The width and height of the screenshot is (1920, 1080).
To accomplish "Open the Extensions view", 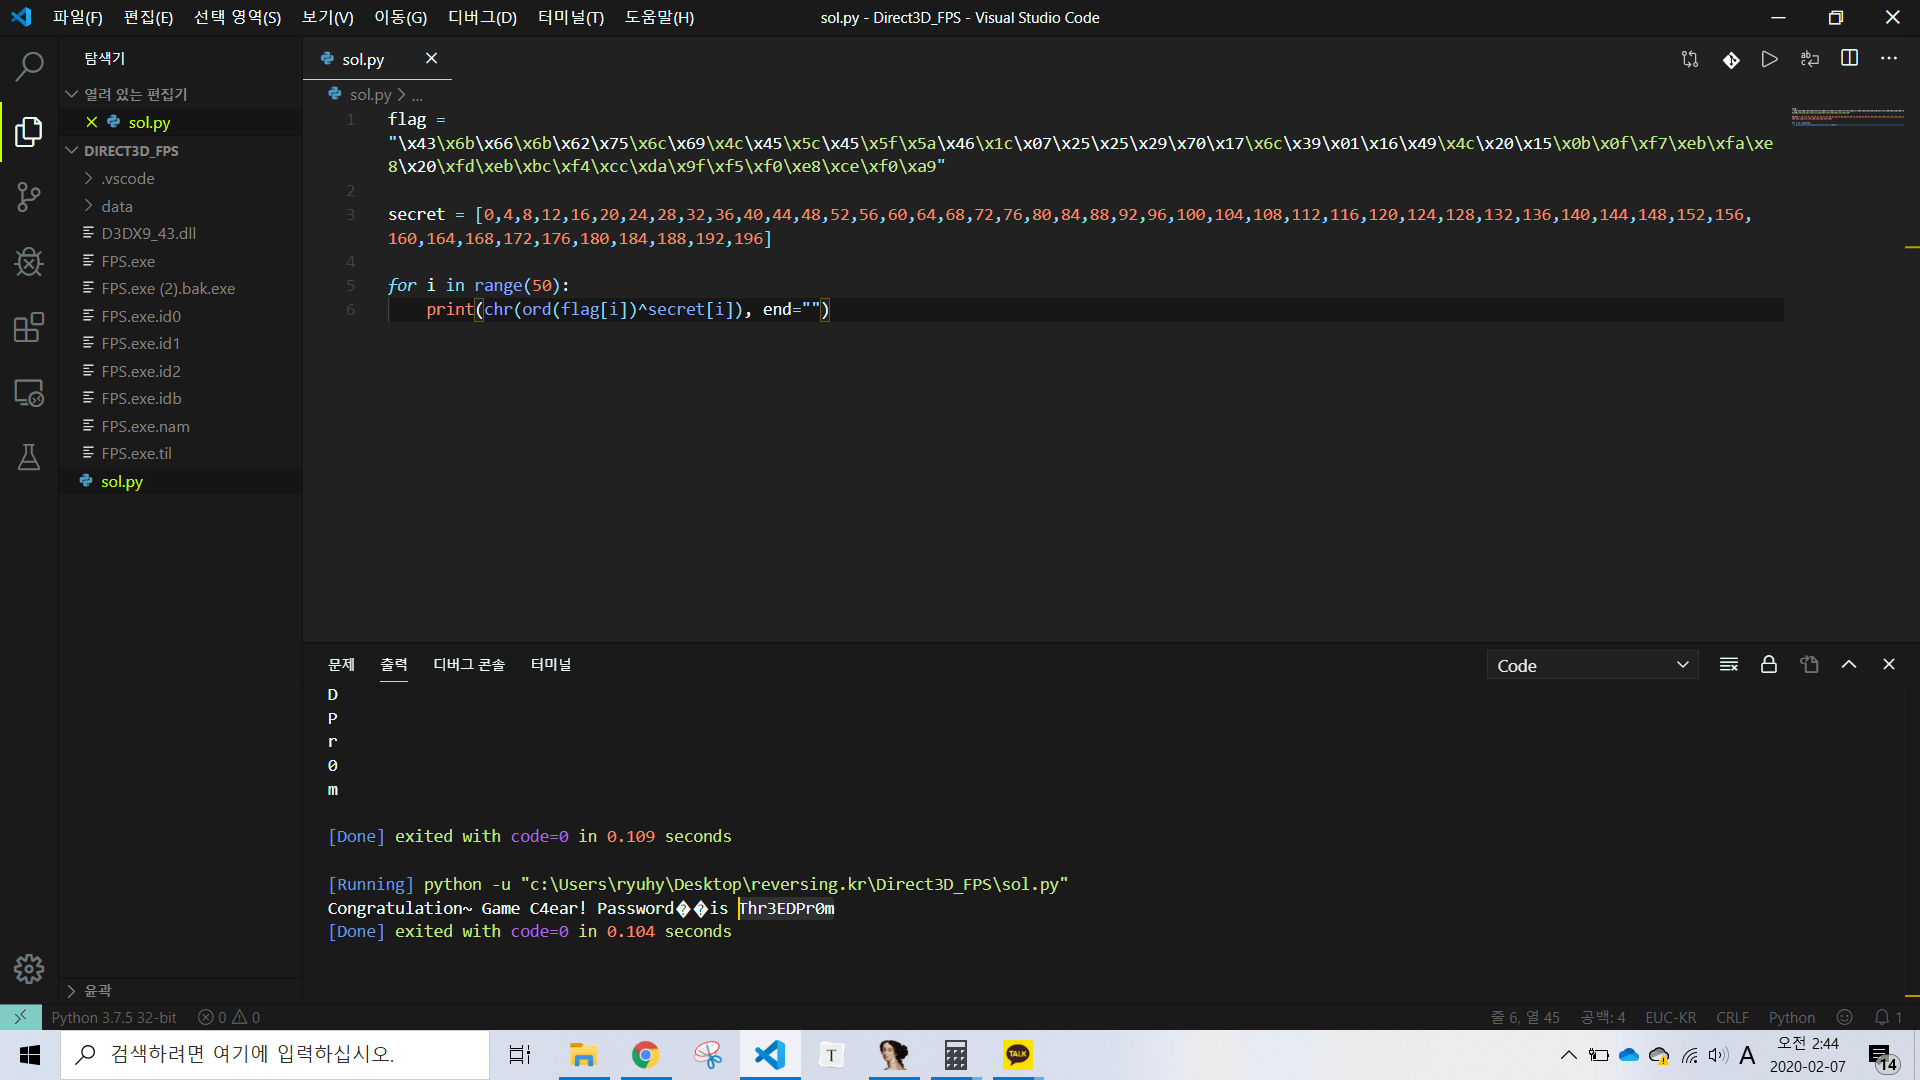I will click(x=29, y=327).
